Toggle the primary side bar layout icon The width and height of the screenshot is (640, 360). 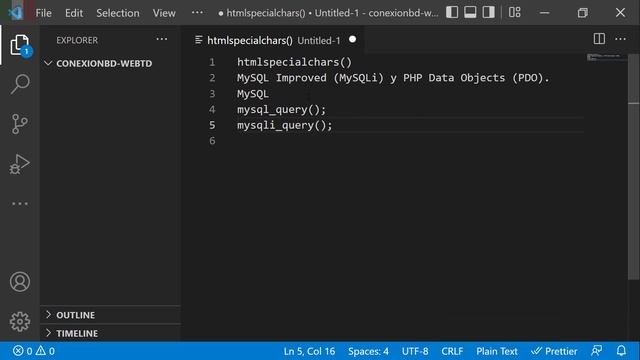(452, 12)
